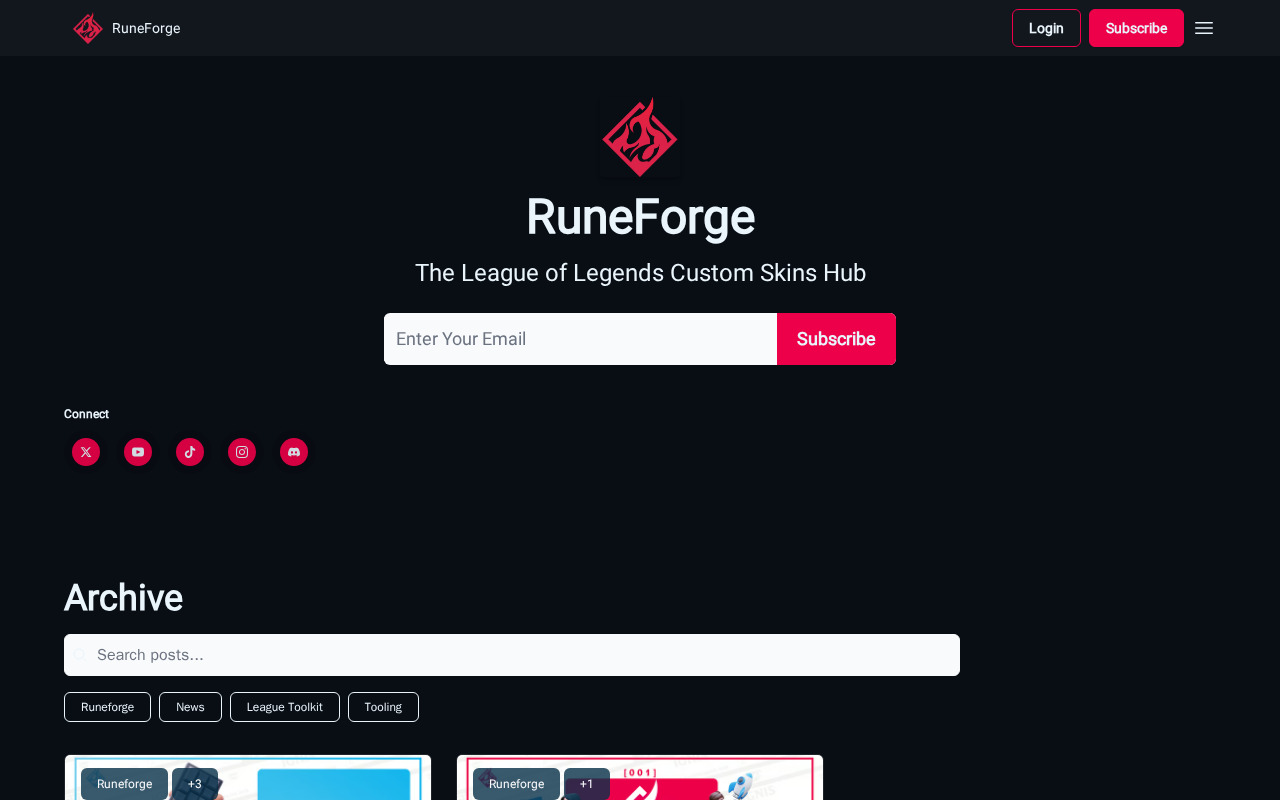Click the Login button
The width and height of the screenshot is (1280, 800).
[1046, 28]
